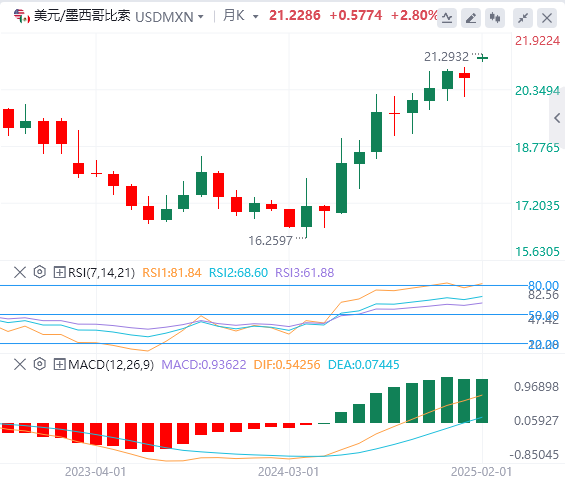This screenshot has height=485, width=565.
Task: Click the 18.7765 price axis label
Action: [538, 148]
